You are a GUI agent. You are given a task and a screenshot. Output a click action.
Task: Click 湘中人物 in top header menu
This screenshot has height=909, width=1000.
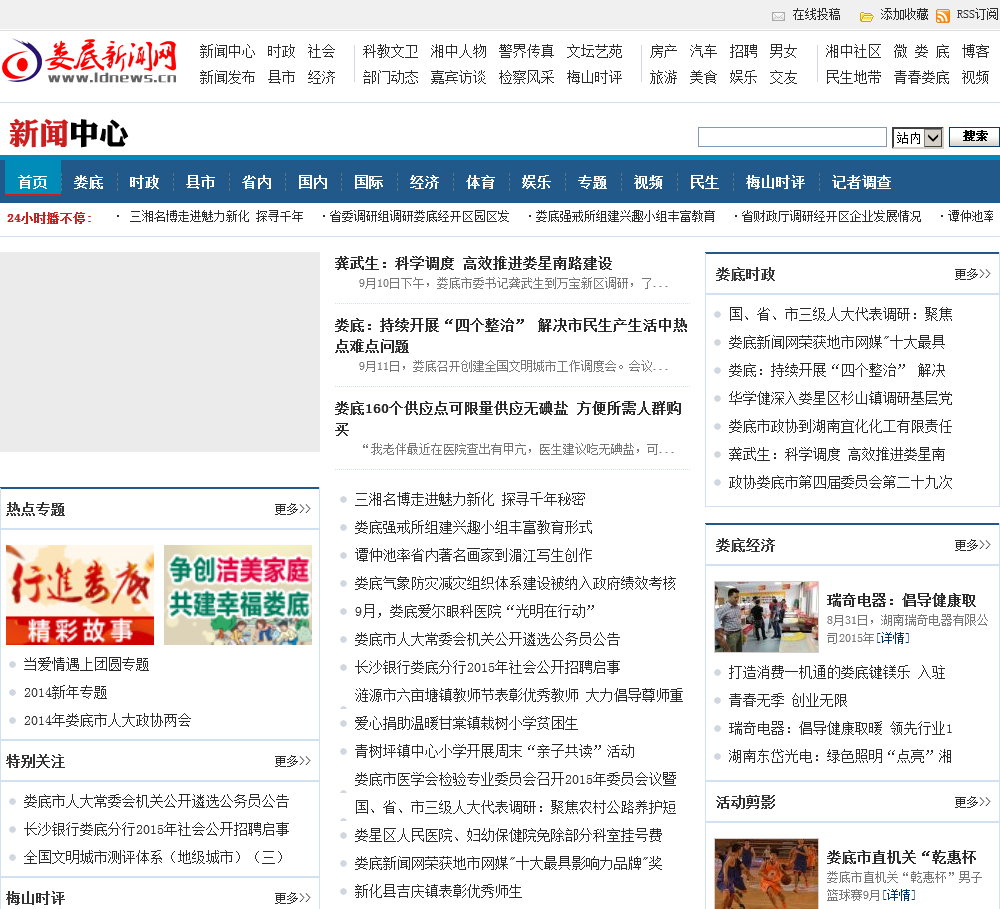(458, 51)
